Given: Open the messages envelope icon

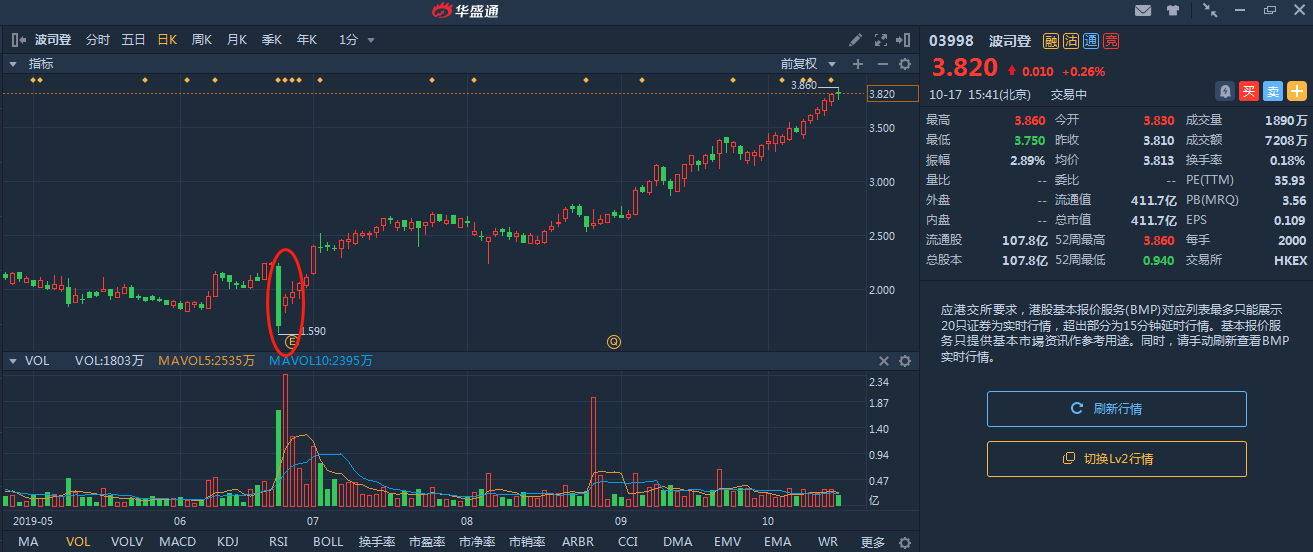Looking at the screenshot, I should point(1143,11).
